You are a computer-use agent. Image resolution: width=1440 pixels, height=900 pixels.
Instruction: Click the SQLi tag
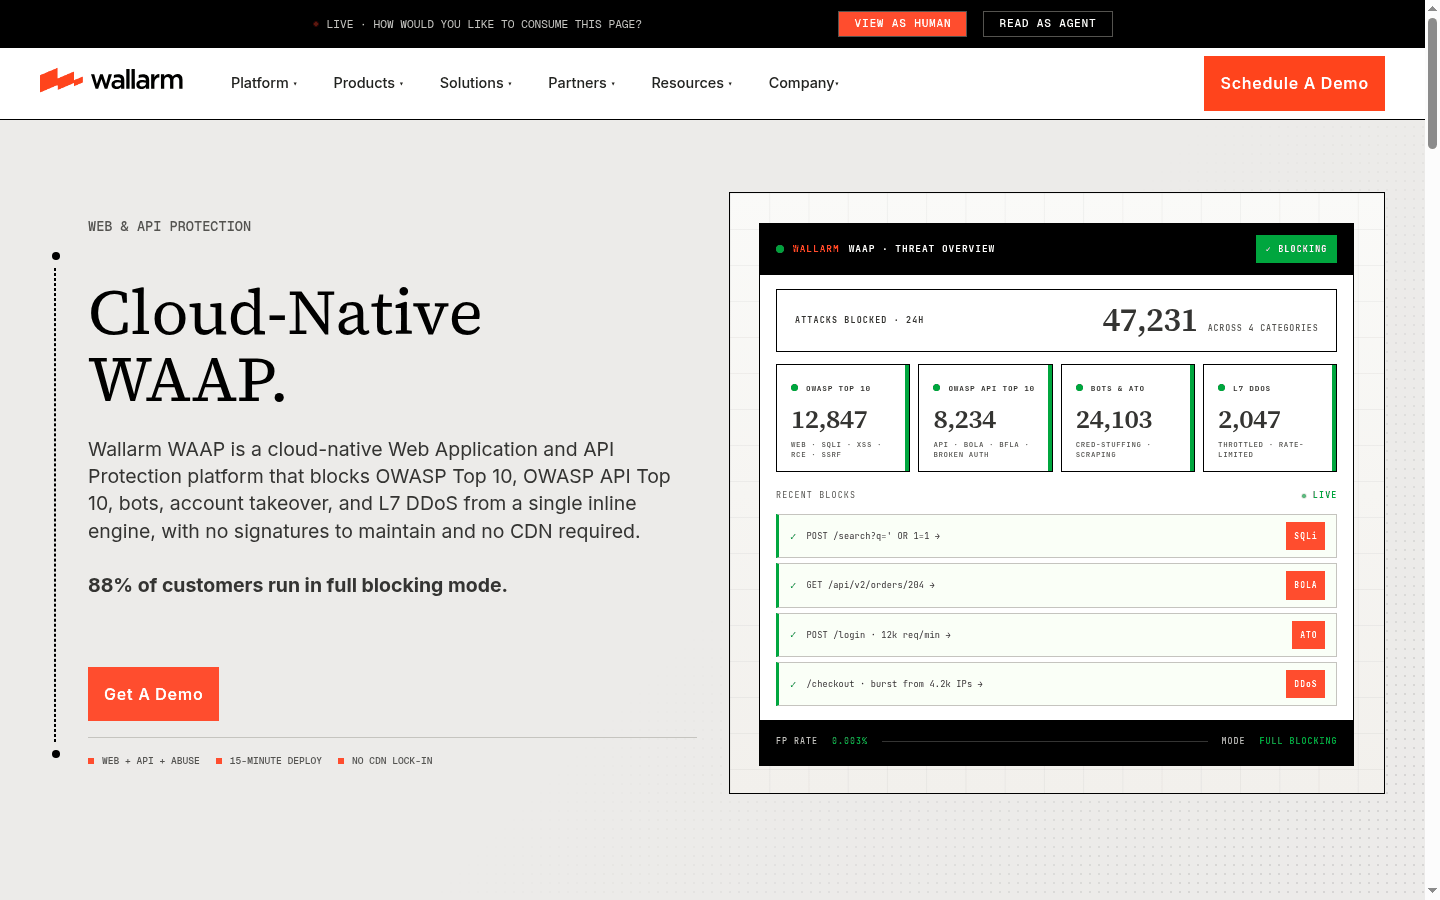tap(1305, 536)
